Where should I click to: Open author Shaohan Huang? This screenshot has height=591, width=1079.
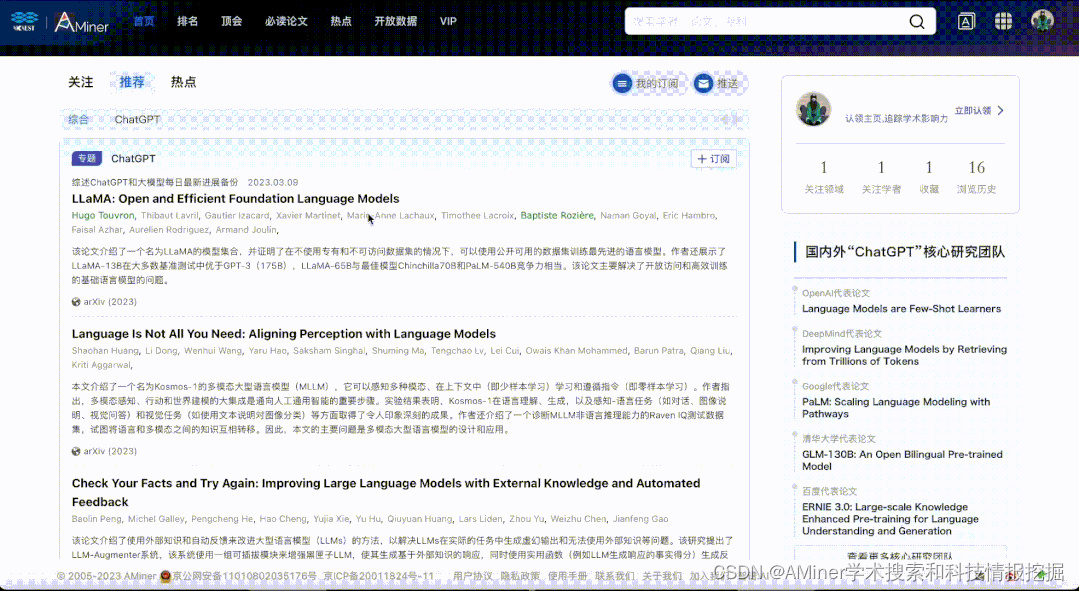tap(104, 350)
